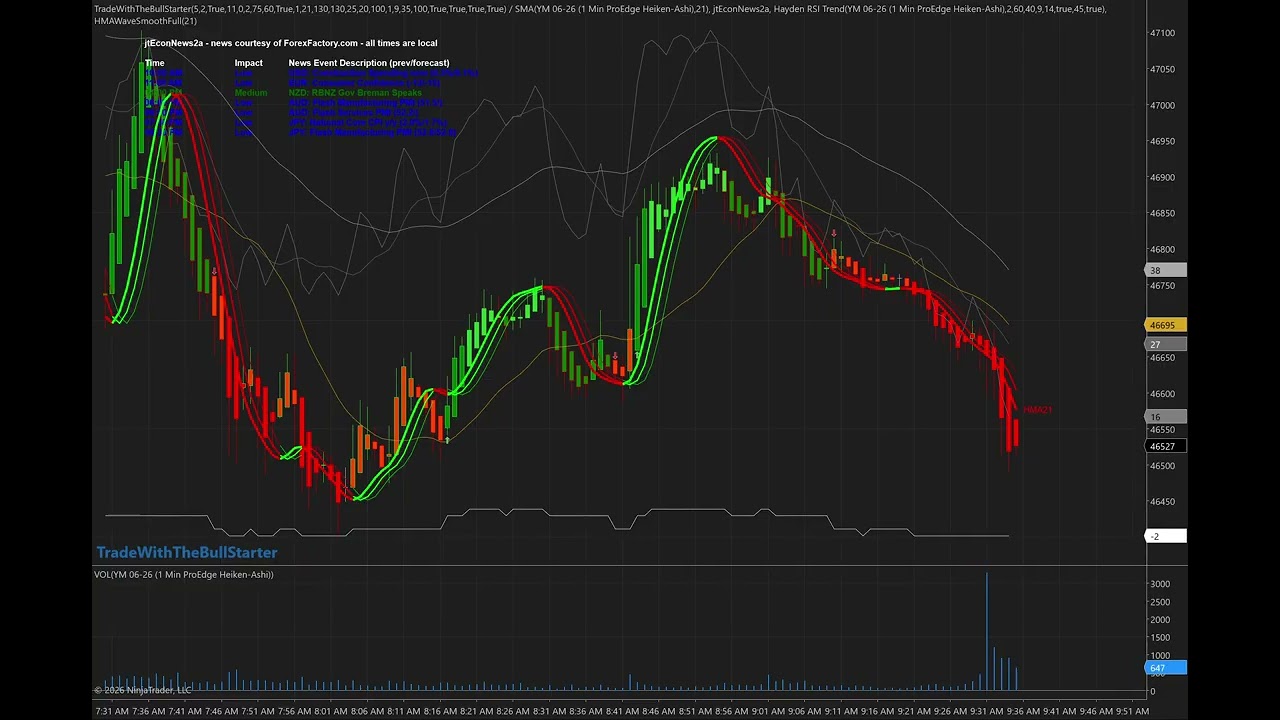Viewport: 1280px width, 720px height.
Task: Click the black 46527 current price marker
Action: click(x=1165, y=446)
